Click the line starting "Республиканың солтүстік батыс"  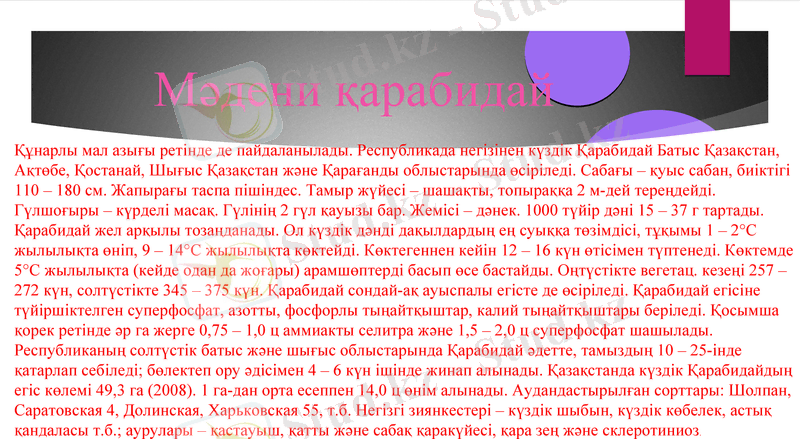(378, 351)
